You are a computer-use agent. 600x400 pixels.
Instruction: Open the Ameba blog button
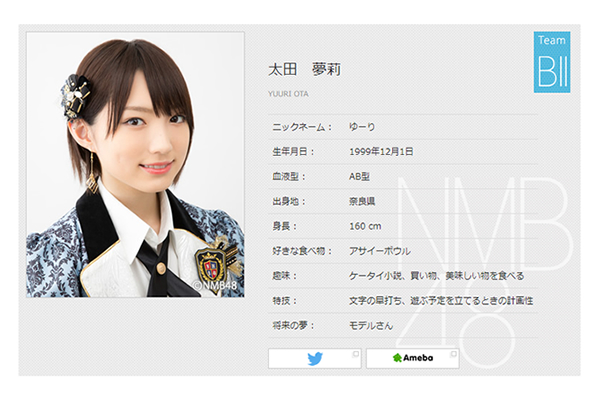412,358
